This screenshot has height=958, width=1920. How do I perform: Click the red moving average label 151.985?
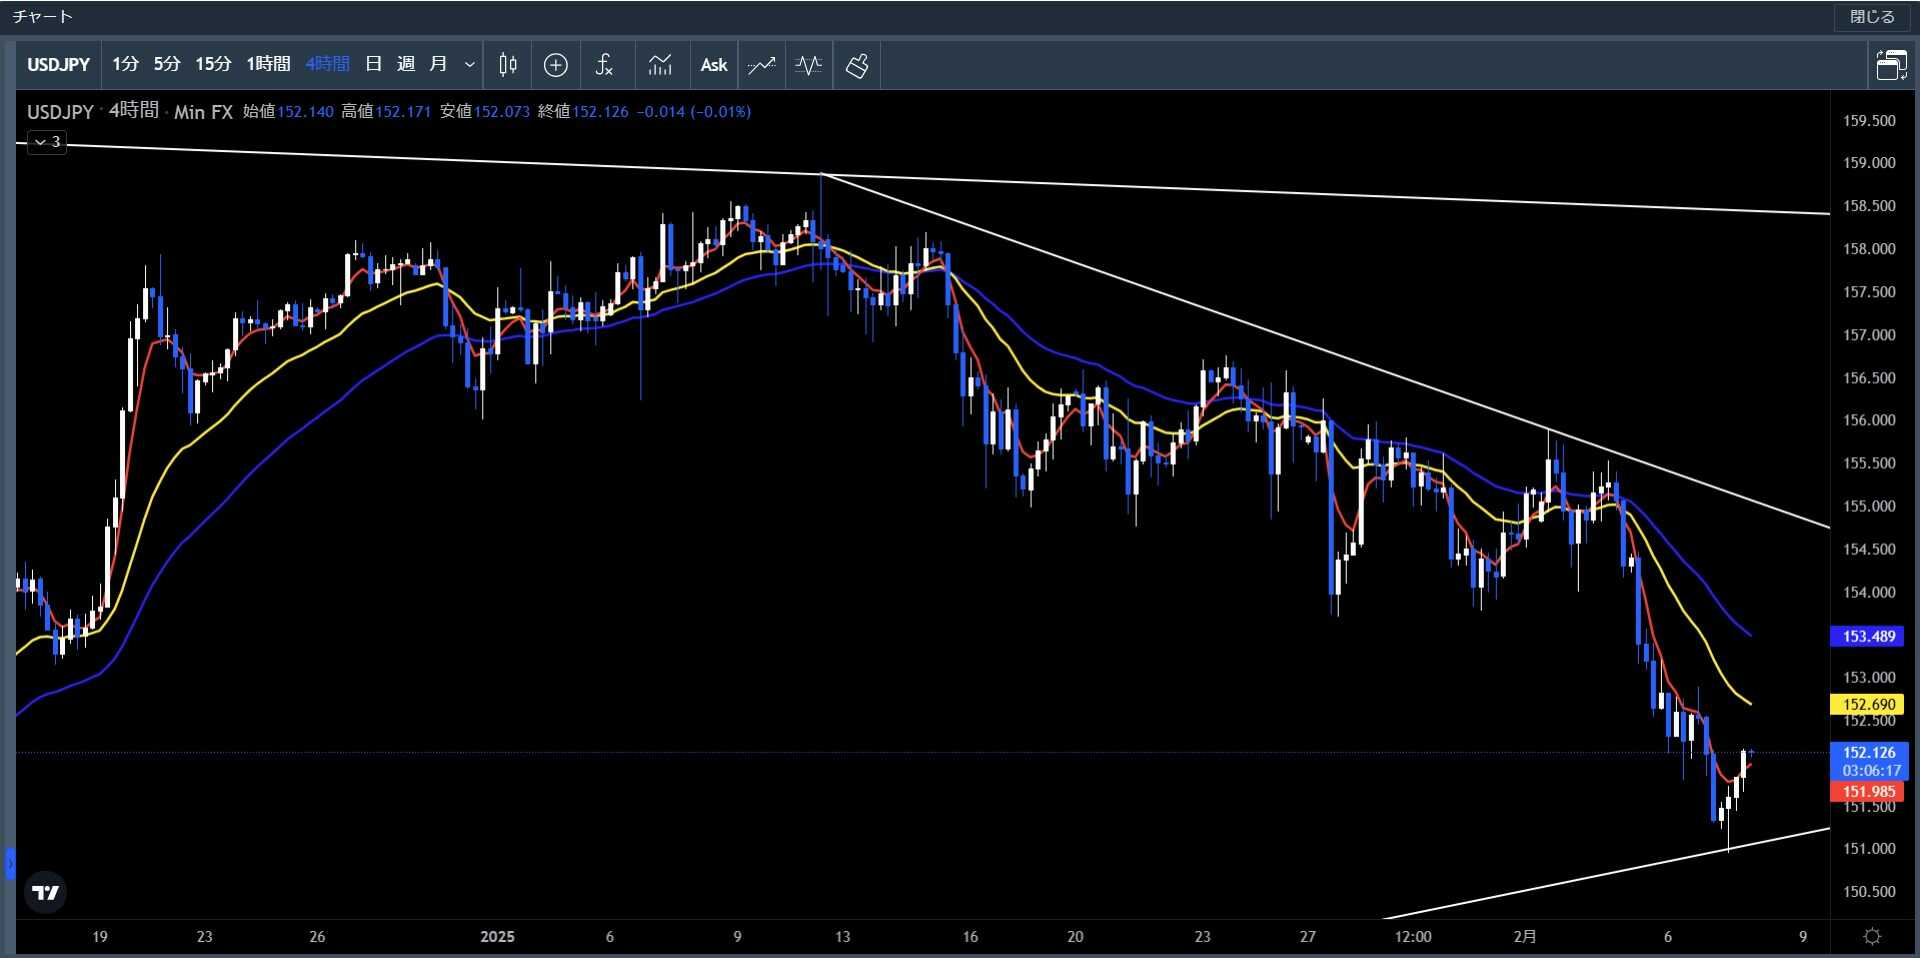1869,791
